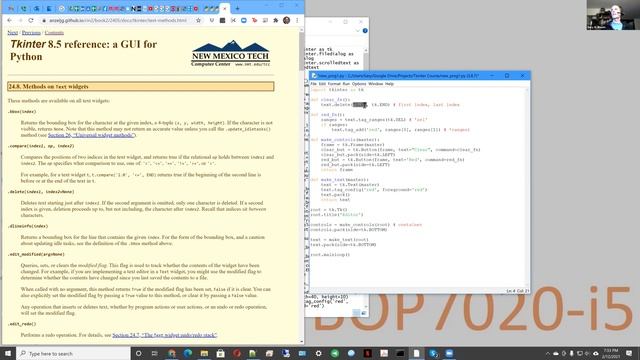
Task: Follow the Previous navigation link
Action: click(31, 33)
